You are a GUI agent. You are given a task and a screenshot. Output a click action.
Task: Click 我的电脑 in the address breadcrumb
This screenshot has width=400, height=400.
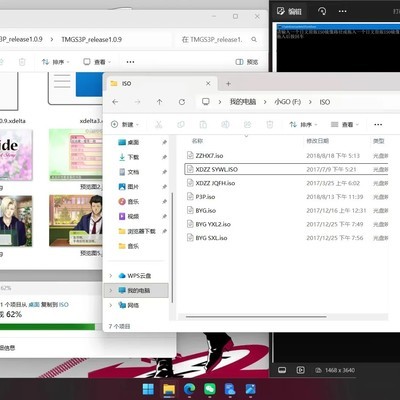[243, 102]
